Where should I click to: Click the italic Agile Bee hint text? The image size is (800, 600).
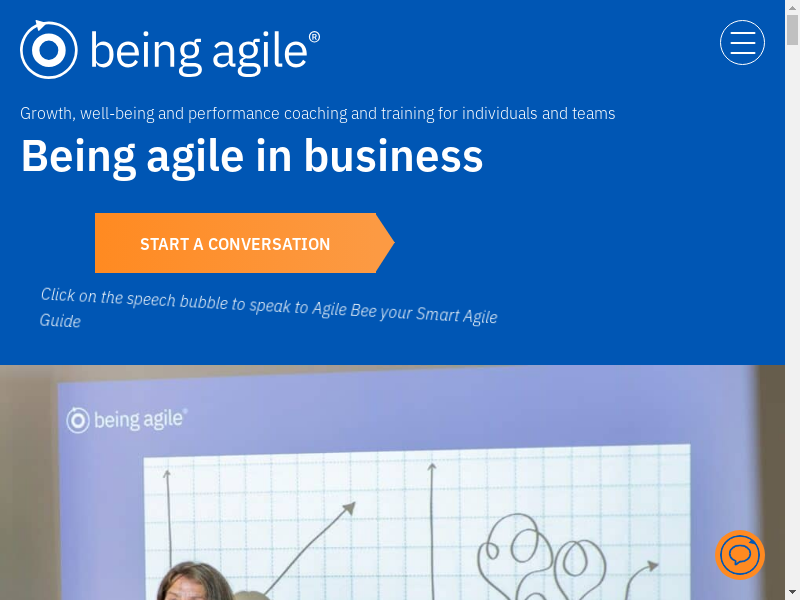[268, 308]
